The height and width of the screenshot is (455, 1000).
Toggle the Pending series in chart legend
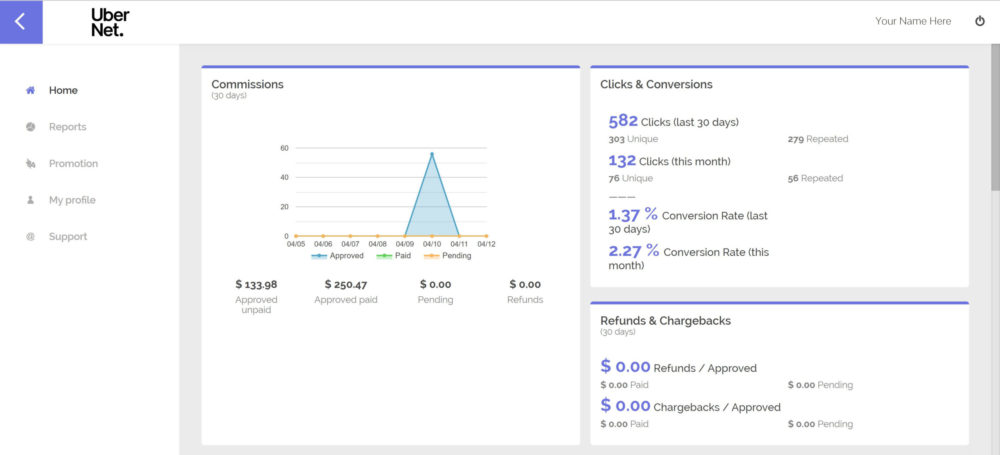[447, 256]
